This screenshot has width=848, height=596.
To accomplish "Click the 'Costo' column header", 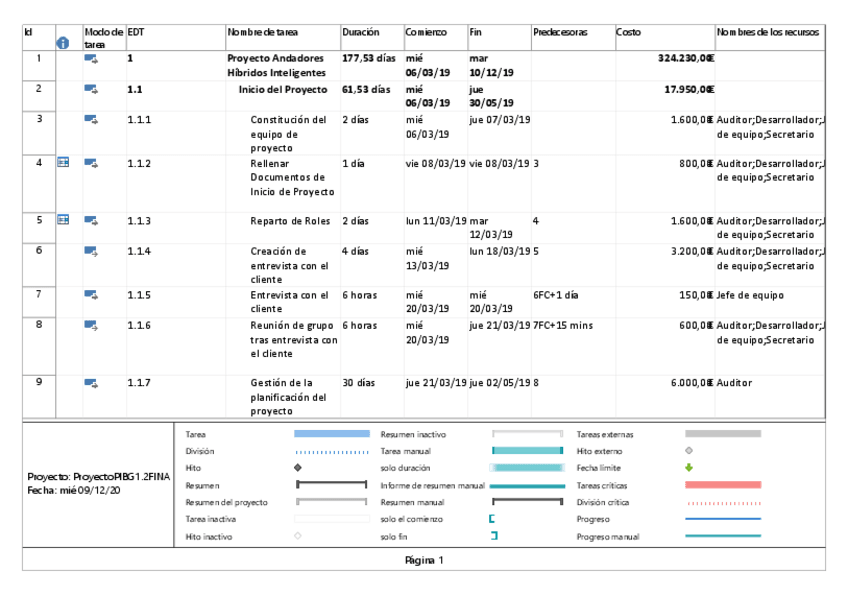I will click(629, 33).
